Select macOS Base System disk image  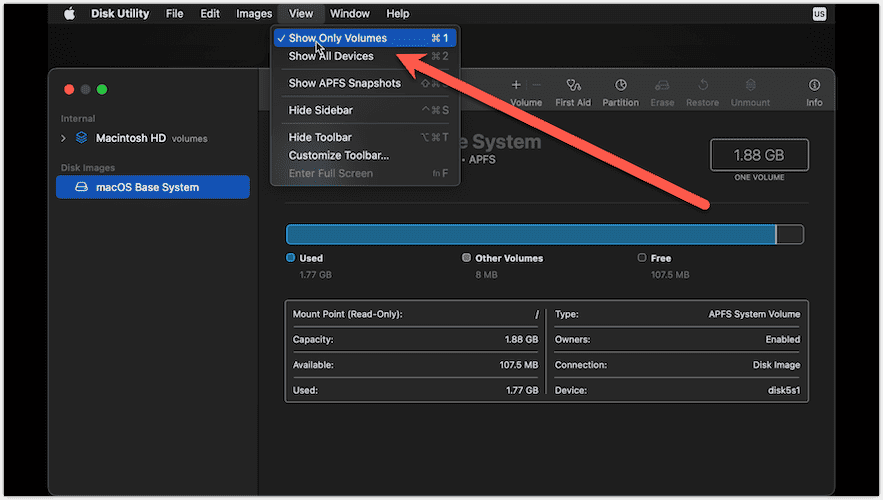pyautogui.click(x=152, y=187)
